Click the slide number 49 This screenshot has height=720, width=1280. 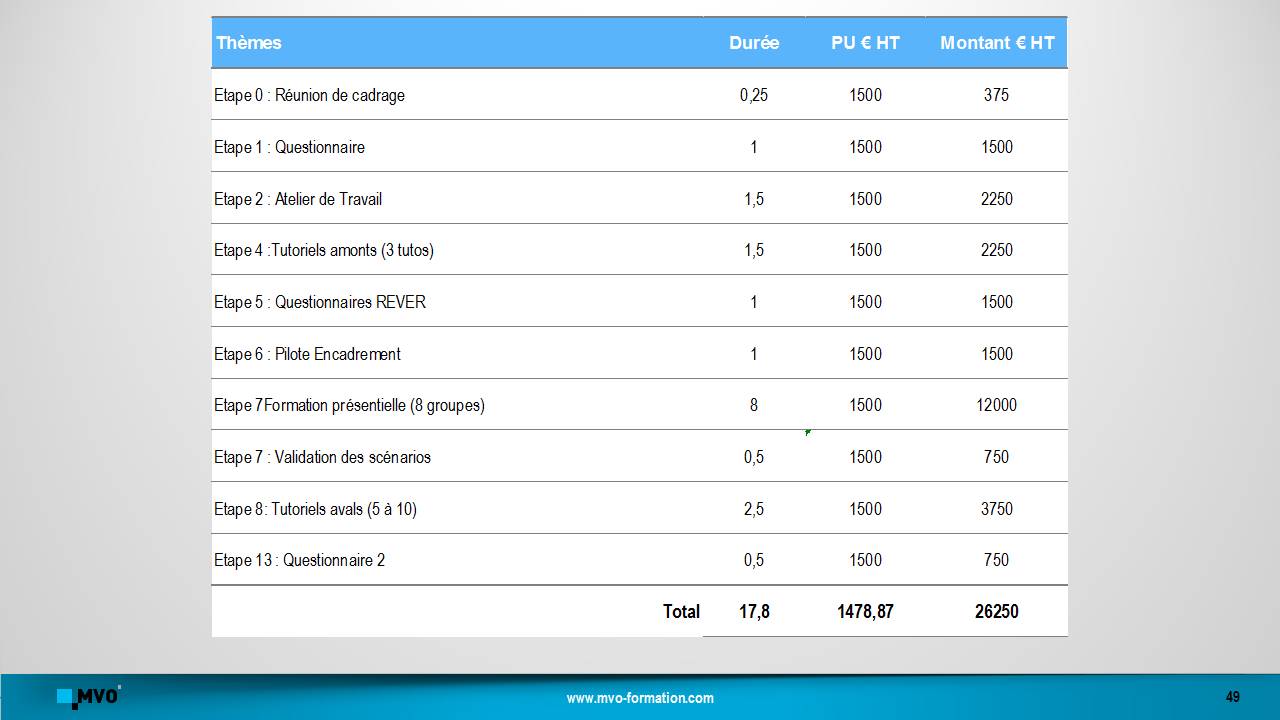[1232, 697]
